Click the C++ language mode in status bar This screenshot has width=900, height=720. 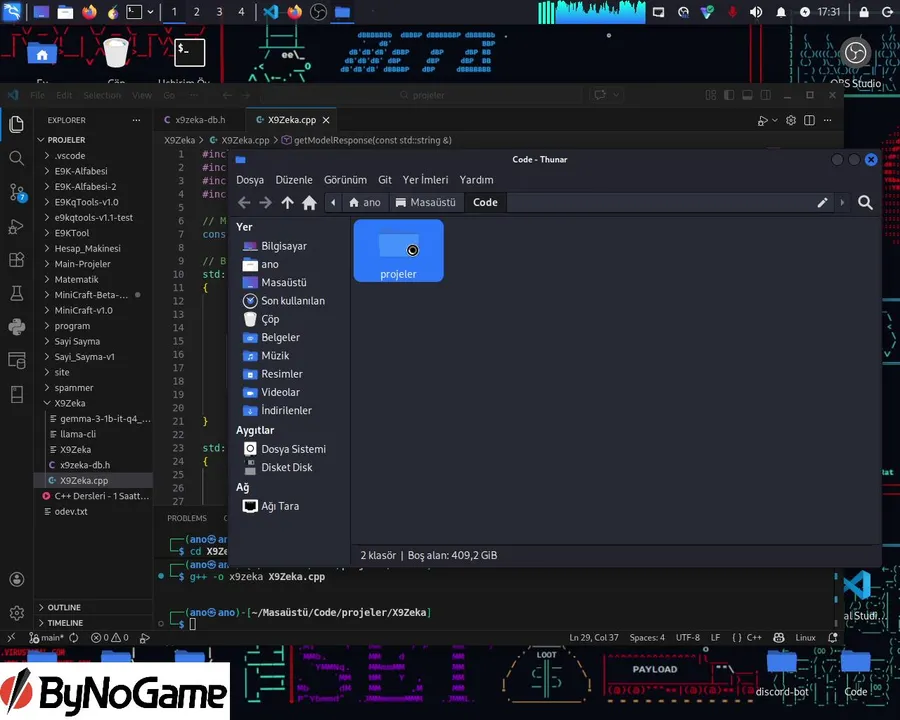(754, 637)
